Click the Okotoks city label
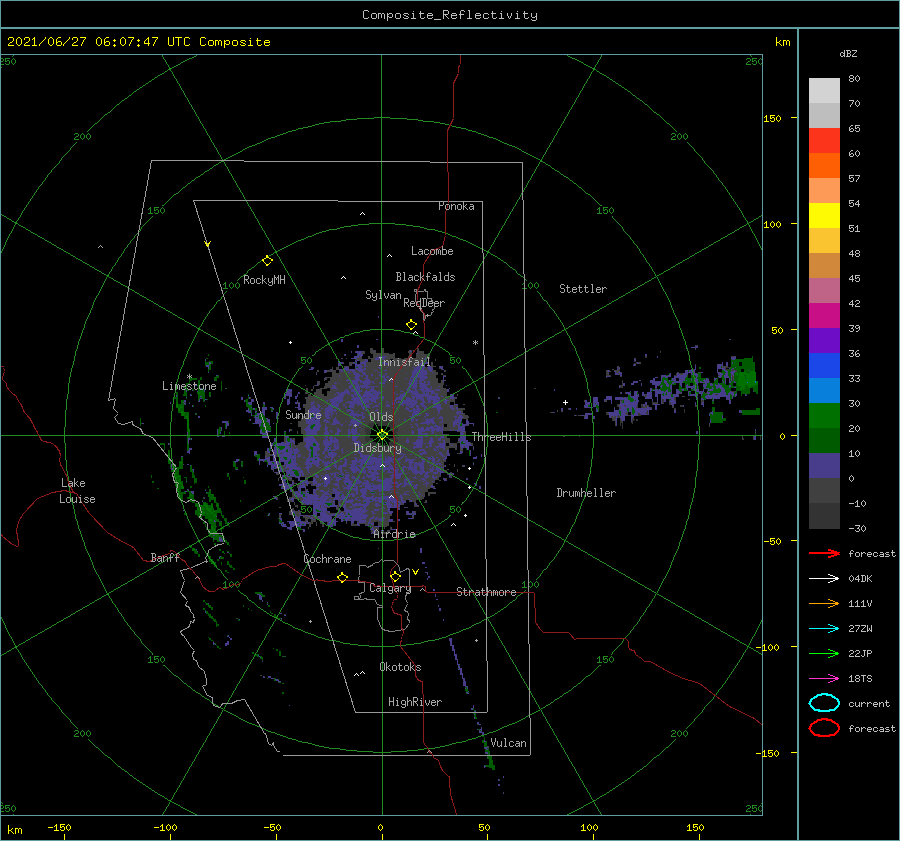900x841 pixels. coord(400,667)
